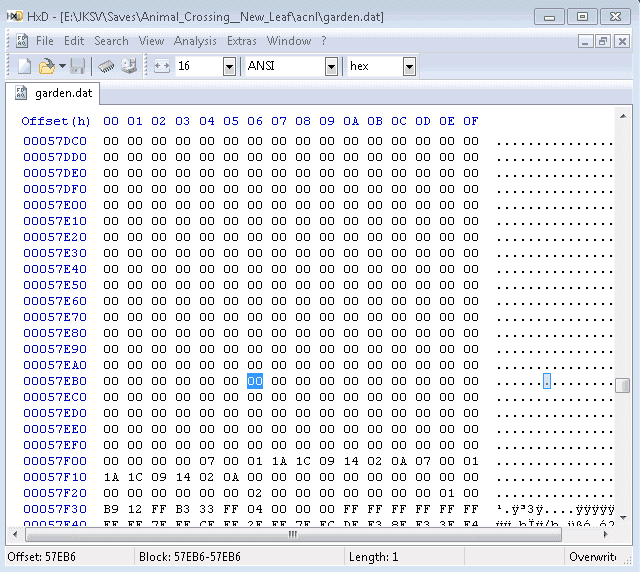Click byte 12 in row 00057F30
Viewport: 640px width, 572px height.
pyautogui.click(x=135, y=510)
